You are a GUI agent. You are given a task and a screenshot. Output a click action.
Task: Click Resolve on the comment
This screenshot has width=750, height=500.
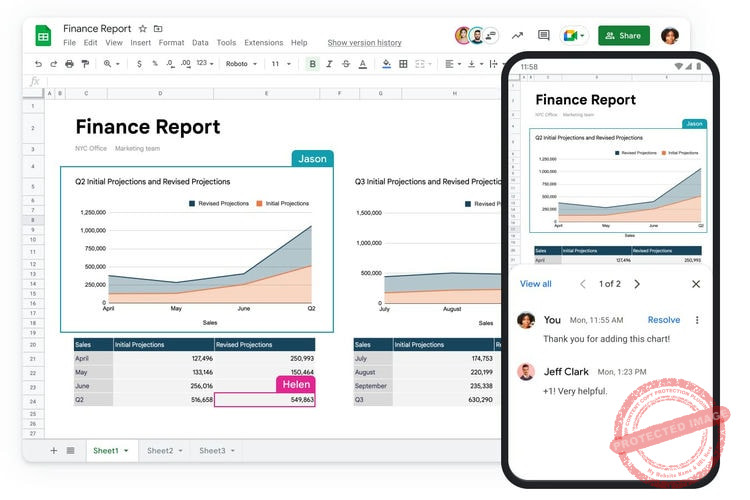tap(664, 320)
